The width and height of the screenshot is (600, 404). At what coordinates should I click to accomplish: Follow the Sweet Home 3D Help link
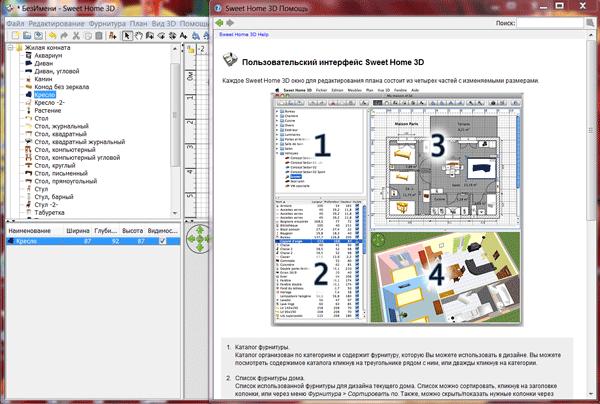(x=244, y=34)
